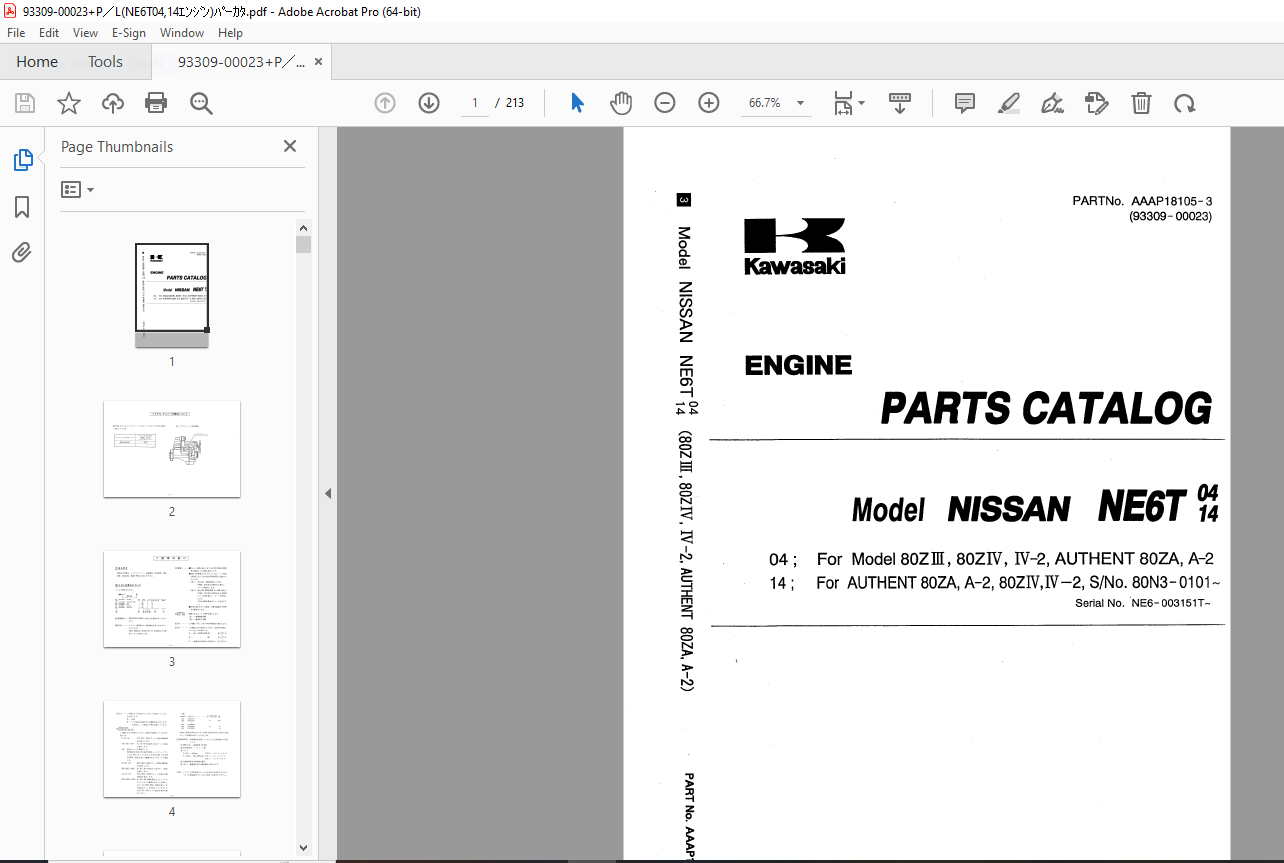The image size is (1284, 863).
Task: Click the thumbnail panel scrollbar handle
Action: click(x=304, y=245)
